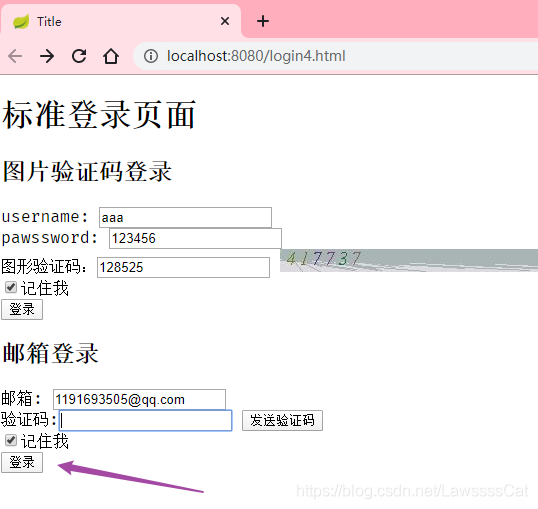This screenshot has height=509, width=538.
Task: Click the empty 验证码 input field
Action: point(145,420)
